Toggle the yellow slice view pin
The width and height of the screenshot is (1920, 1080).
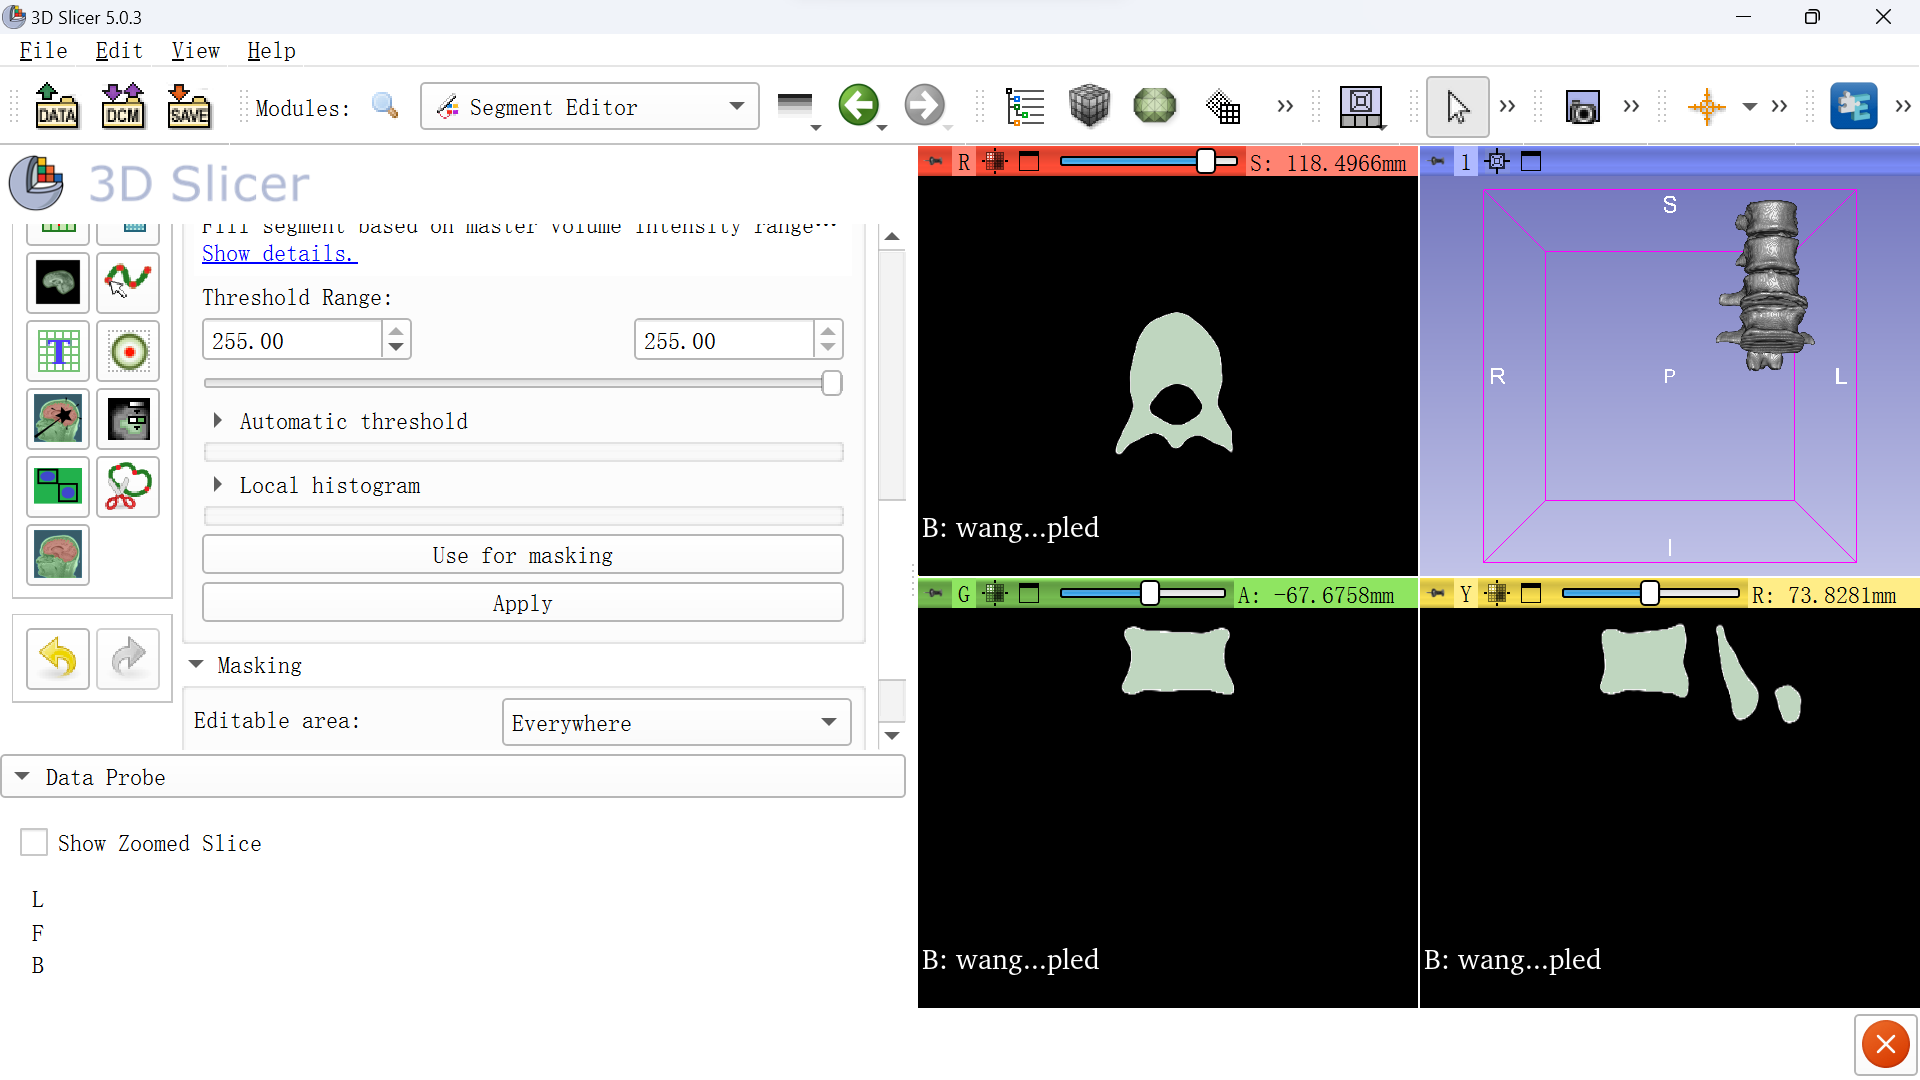[1437, 594]
